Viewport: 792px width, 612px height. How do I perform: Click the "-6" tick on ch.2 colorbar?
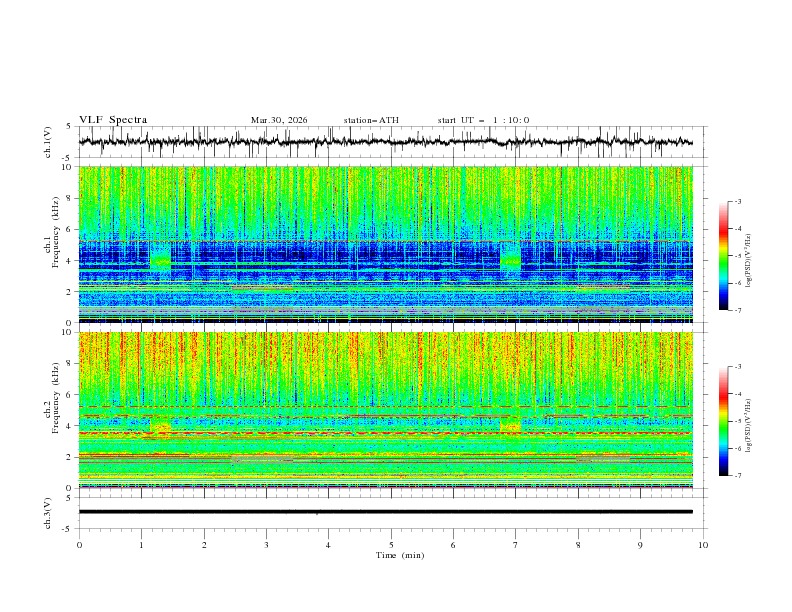pos(738,448)
